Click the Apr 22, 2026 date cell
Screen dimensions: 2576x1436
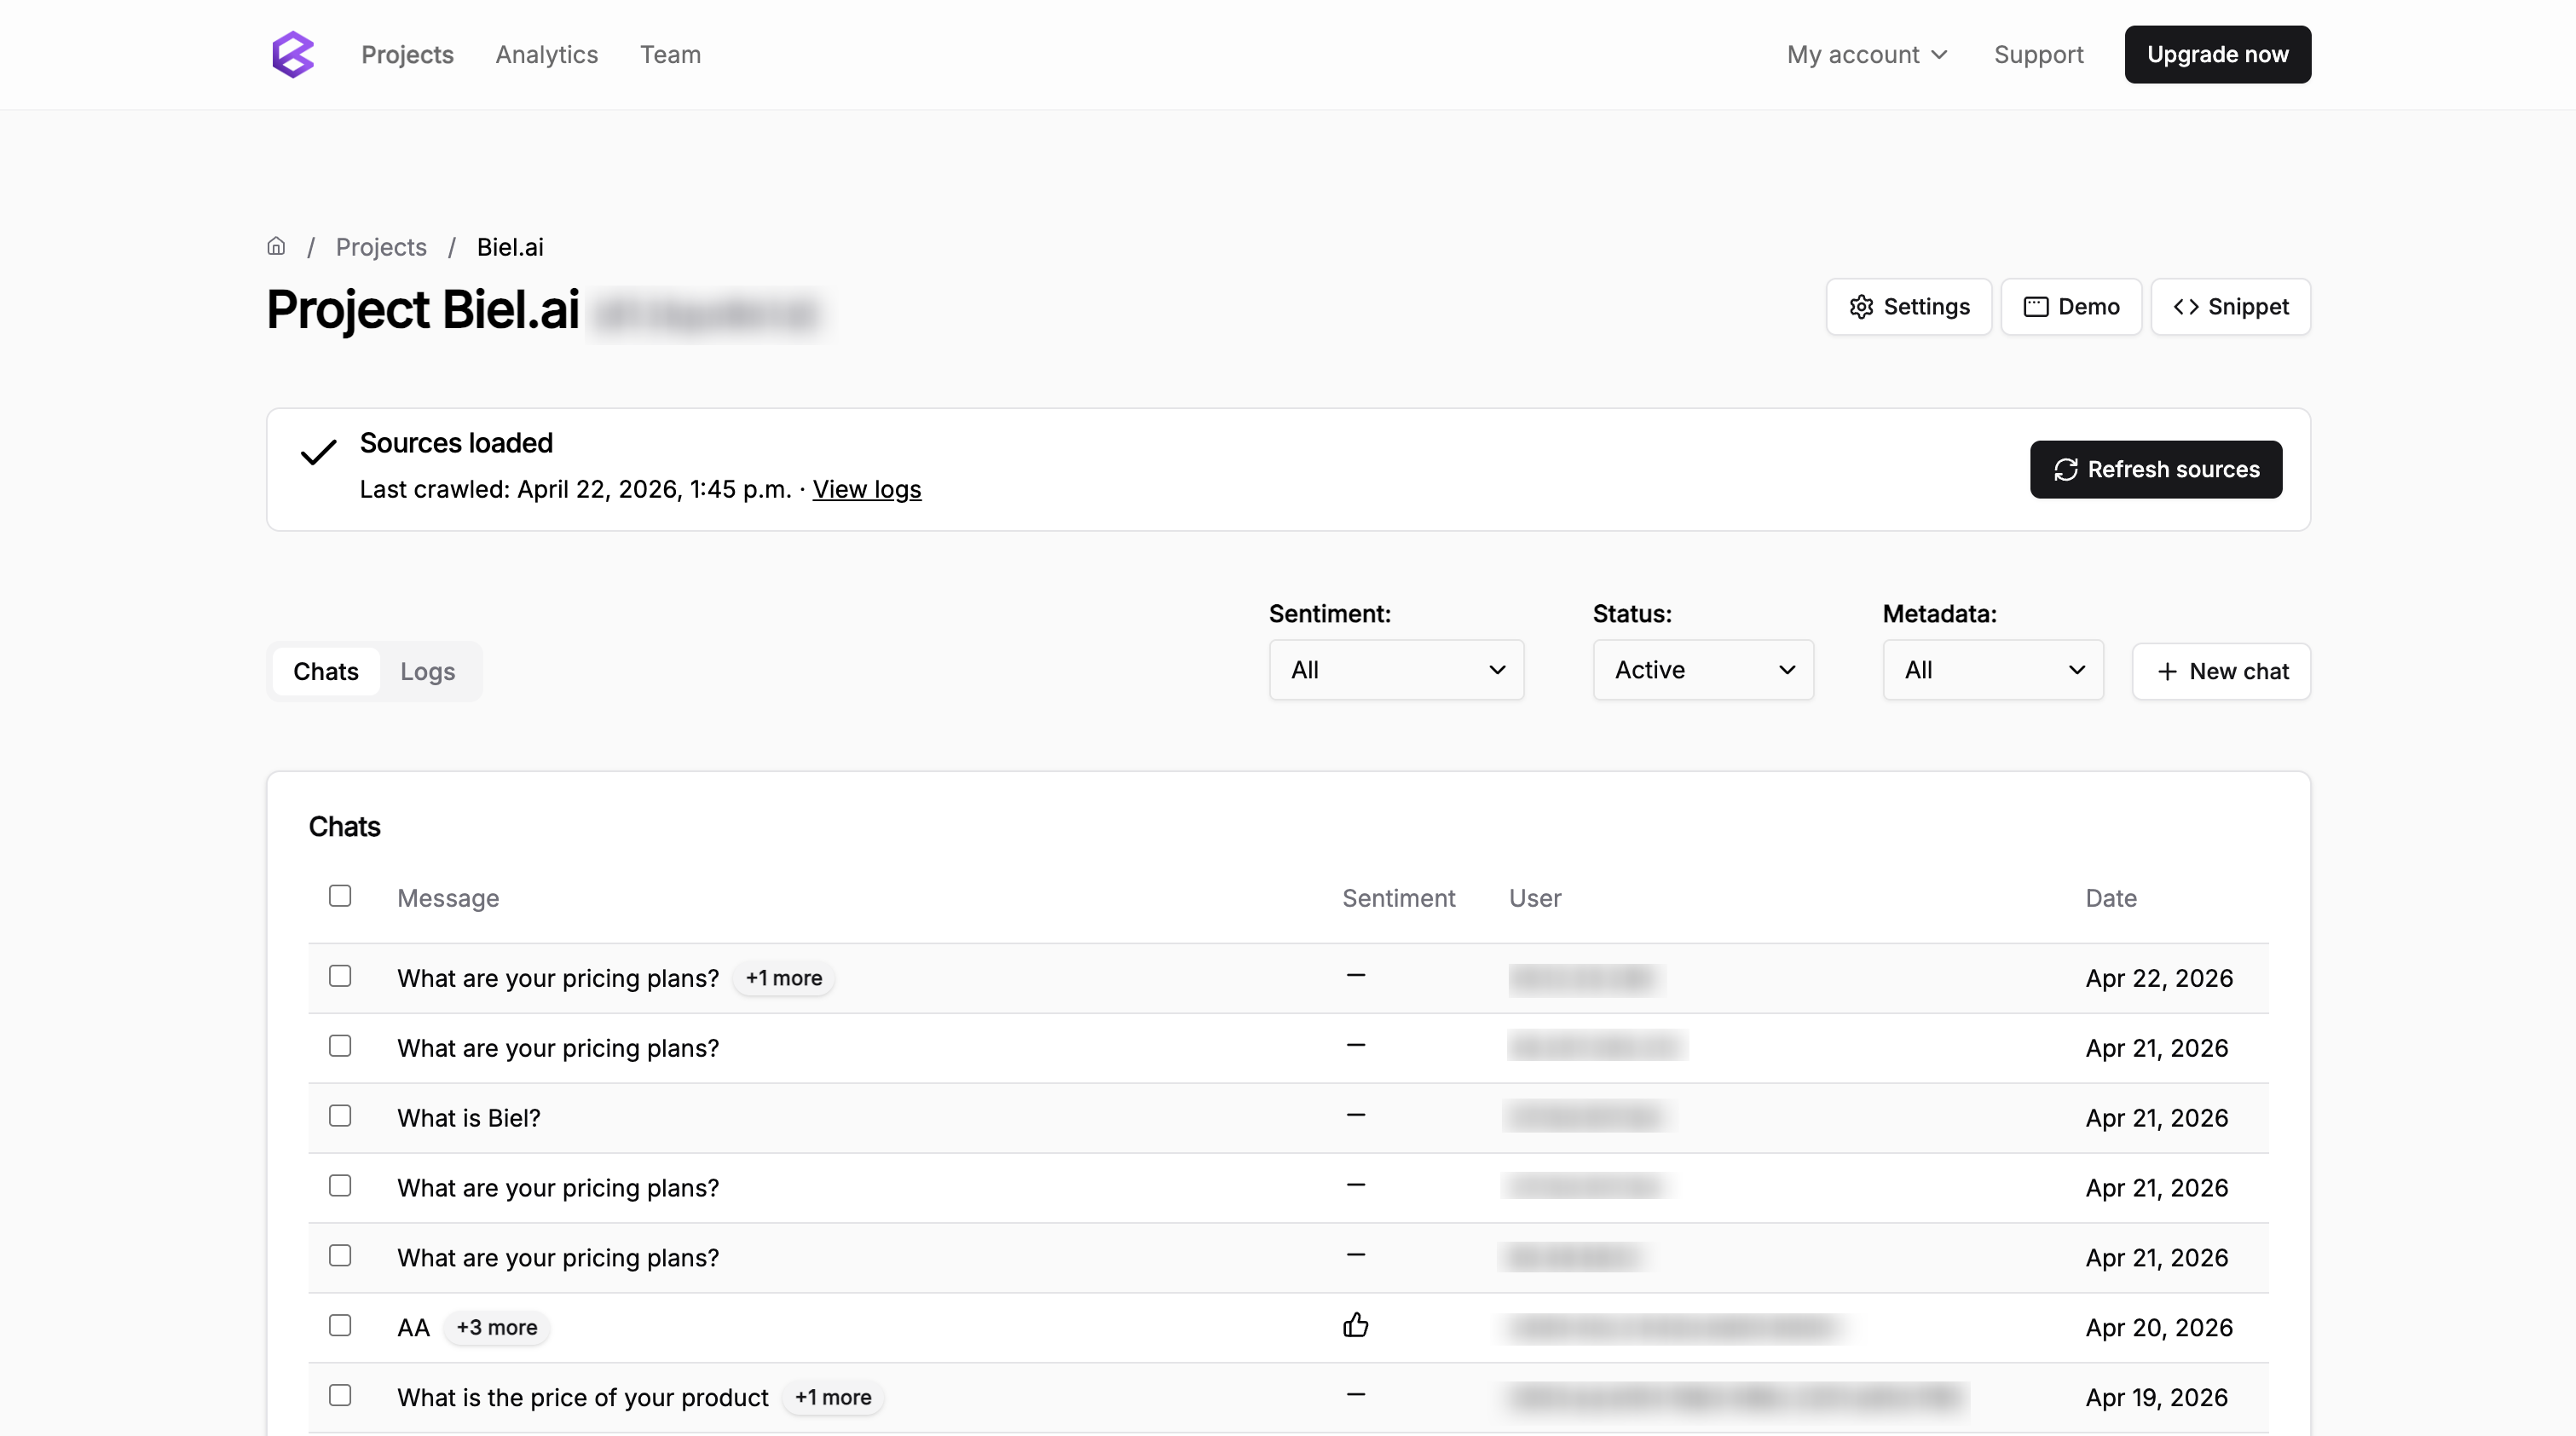point(2159,978)
